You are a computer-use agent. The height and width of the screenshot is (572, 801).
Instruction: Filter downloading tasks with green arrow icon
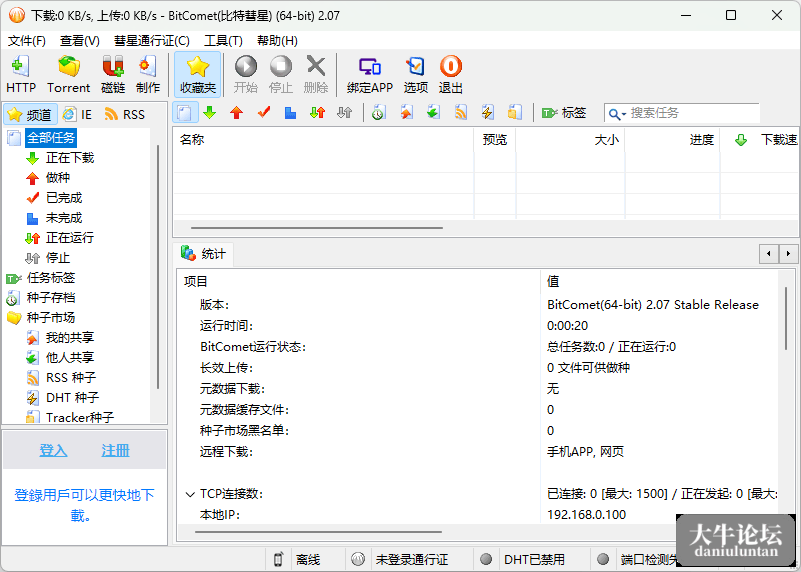tap(209, 112)
